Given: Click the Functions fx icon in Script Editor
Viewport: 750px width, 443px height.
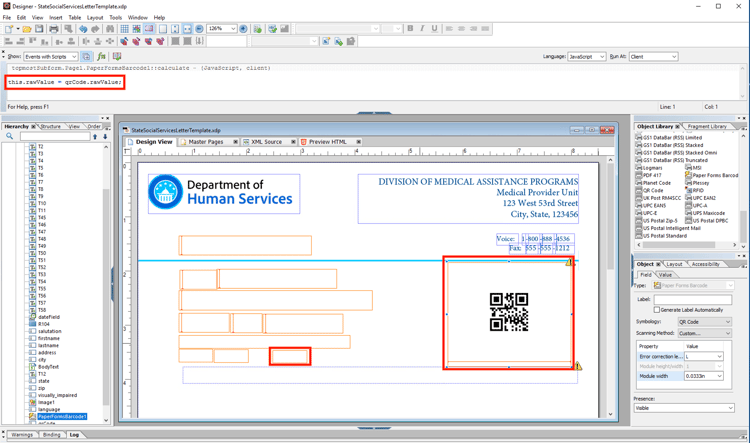Looking at the screenshot, I should [101, 56].
